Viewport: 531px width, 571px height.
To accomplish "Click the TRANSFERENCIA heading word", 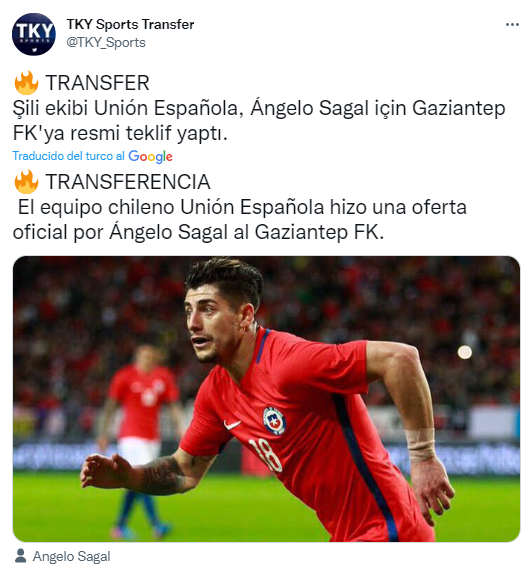I will click(128, 182).
